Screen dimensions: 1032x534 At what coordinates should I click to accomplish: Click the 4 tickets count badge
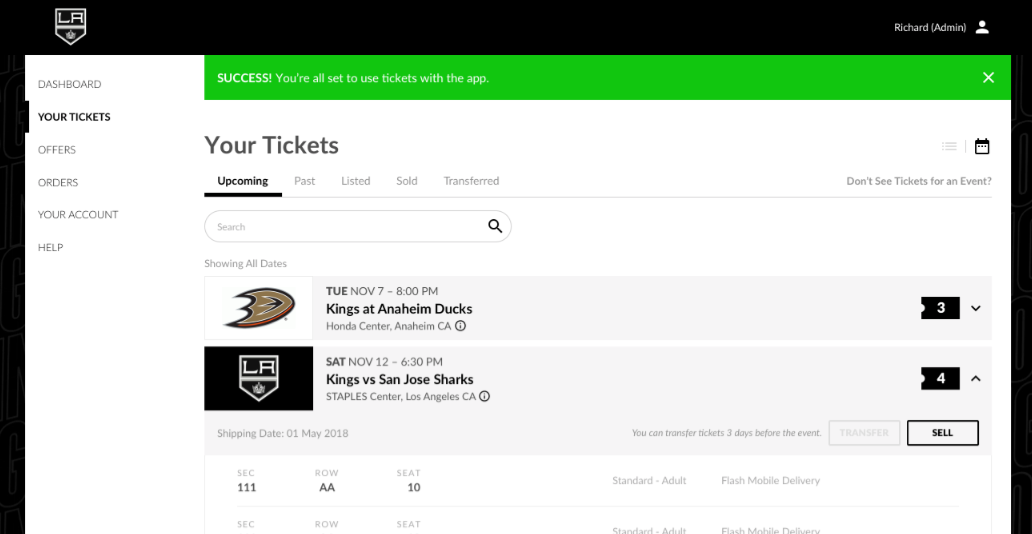click(940, 378)
